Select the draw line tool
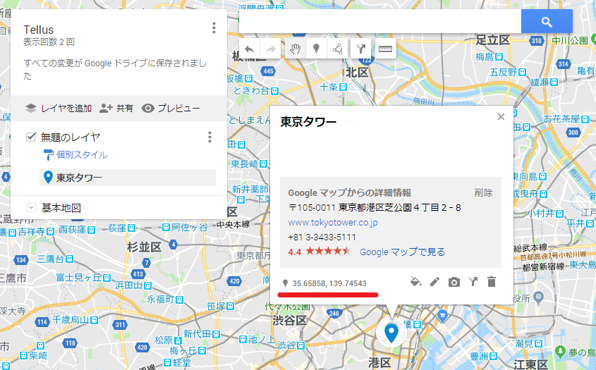 tap(337, 49)
